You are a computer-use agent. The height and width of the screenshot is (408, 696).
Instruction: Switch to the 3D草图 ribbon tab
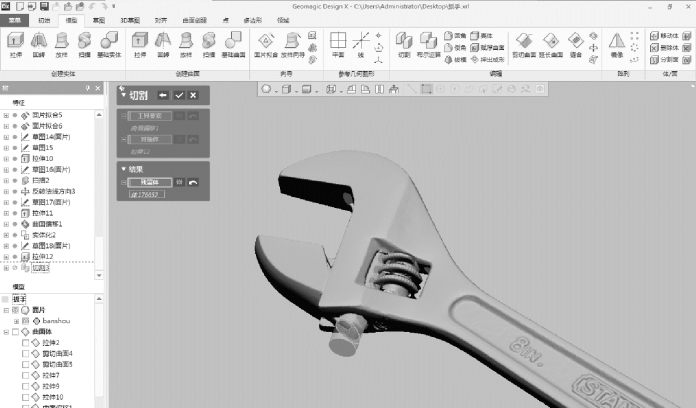click(130, 20)
